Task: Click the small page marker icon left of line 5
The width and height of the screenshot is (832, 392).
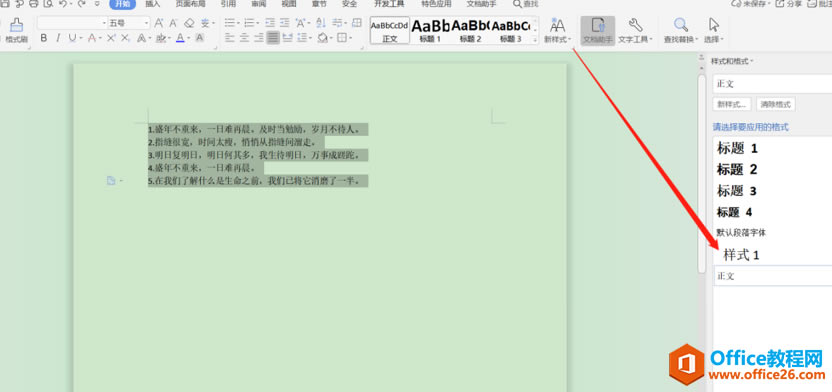Action: tap(111, 181)
